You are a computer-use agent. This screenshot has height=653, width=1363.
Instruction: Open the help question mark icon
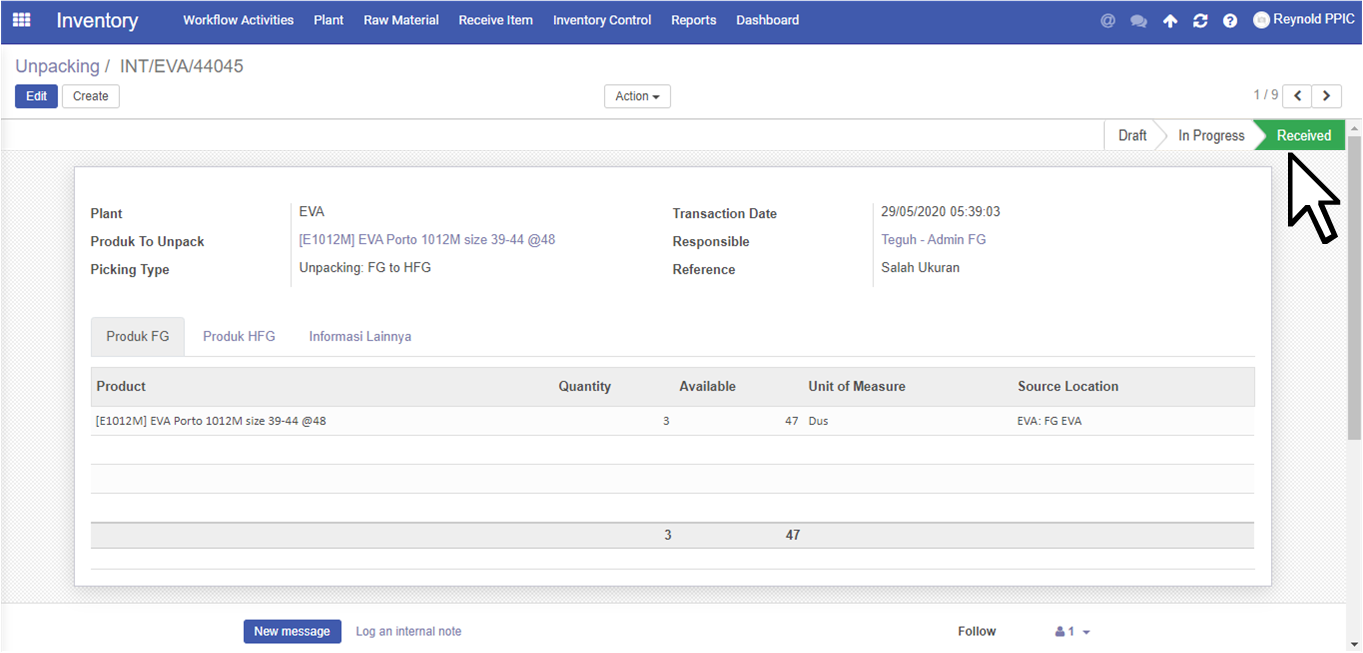coord(1230,20)
